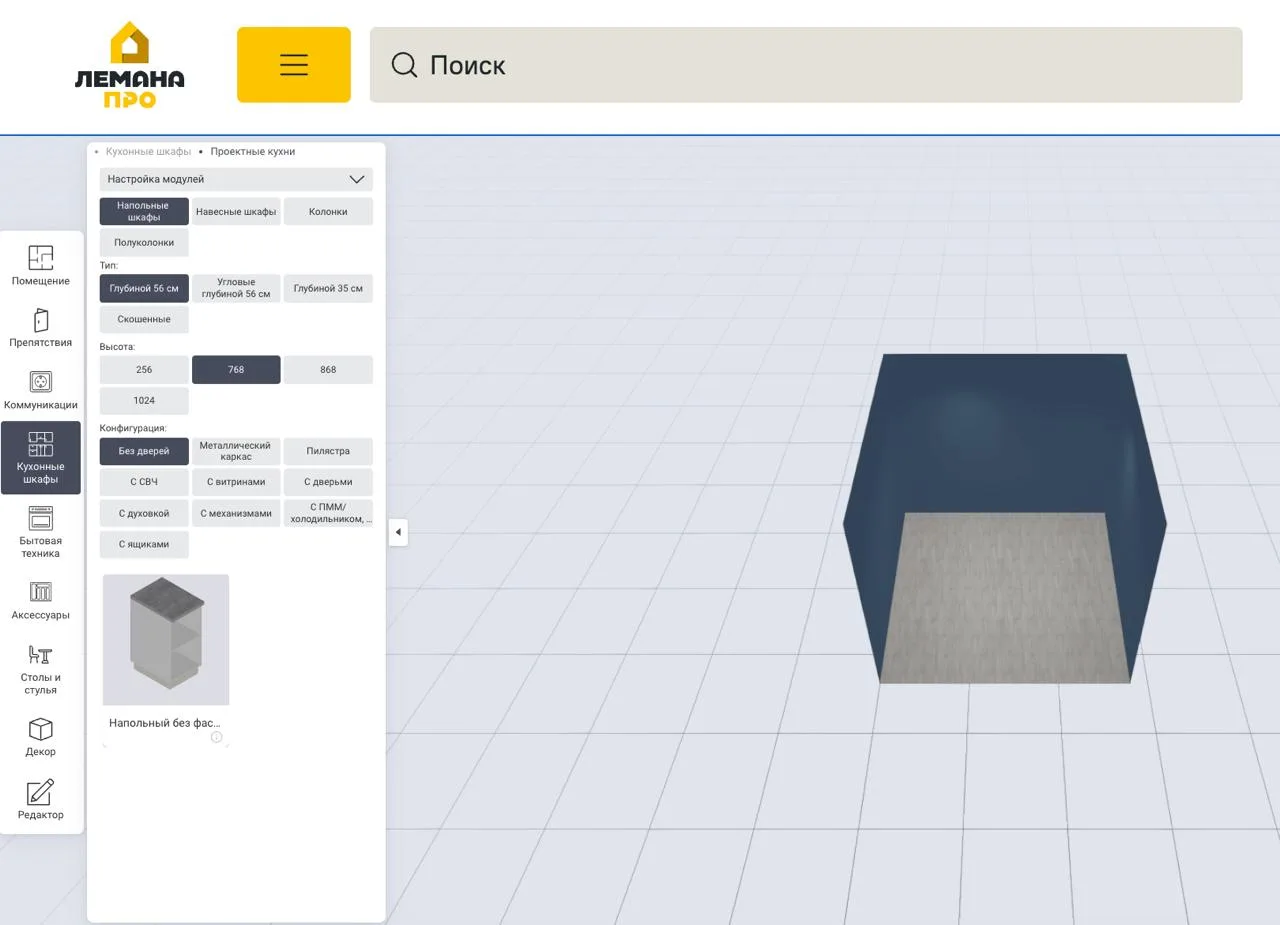Click into the Поиск search field
1280x925 pixels.
click(806, 65)
